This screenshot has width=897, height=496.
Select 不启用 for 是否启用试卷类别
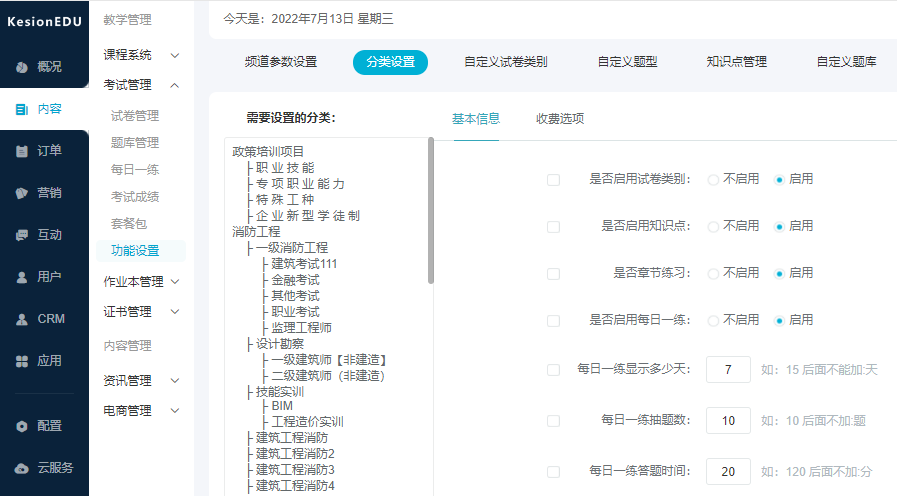[714, 179]
